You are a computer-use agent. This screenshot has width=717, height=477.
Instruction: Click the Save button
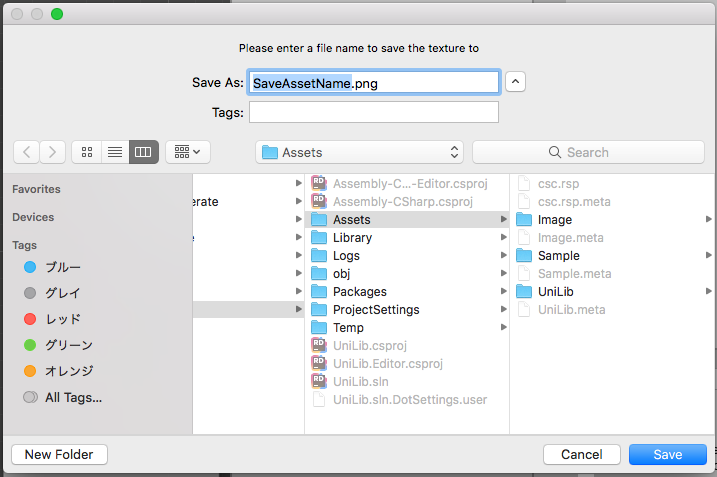pos(668,455)
